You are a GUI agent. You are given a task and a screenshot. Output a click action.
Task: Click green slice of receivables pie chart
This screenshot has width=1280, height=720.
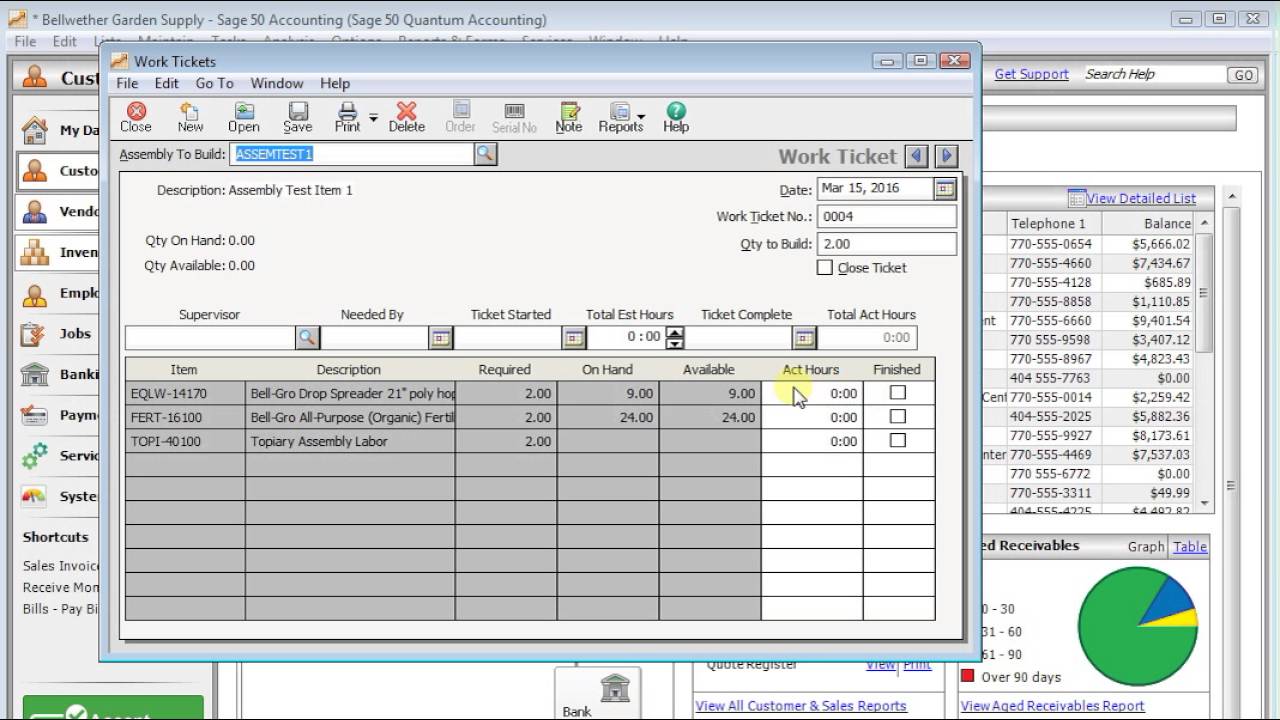[1125, 630]
